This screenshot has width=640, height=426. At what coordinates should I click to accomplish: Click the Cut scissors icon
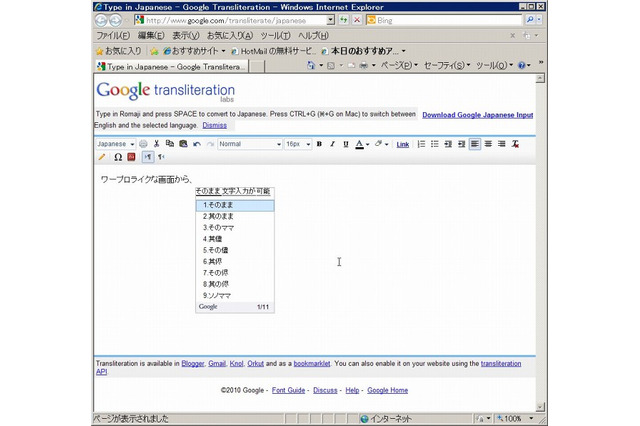pos(156,144)
